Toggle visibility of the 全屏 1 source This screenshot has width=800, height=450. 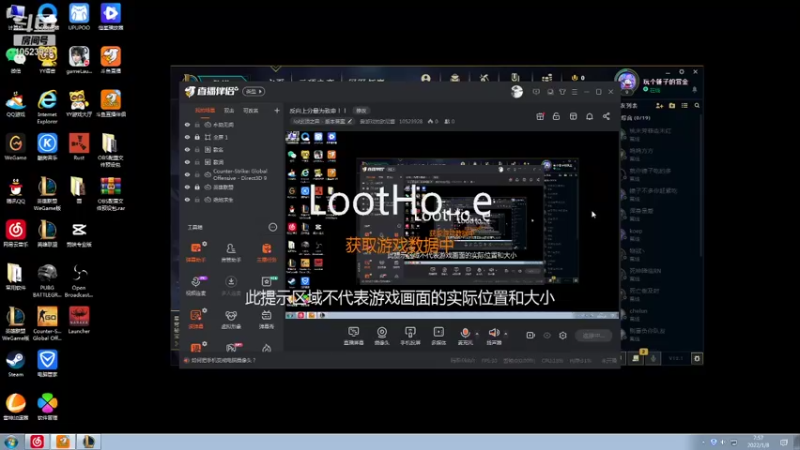coord(187,137)
